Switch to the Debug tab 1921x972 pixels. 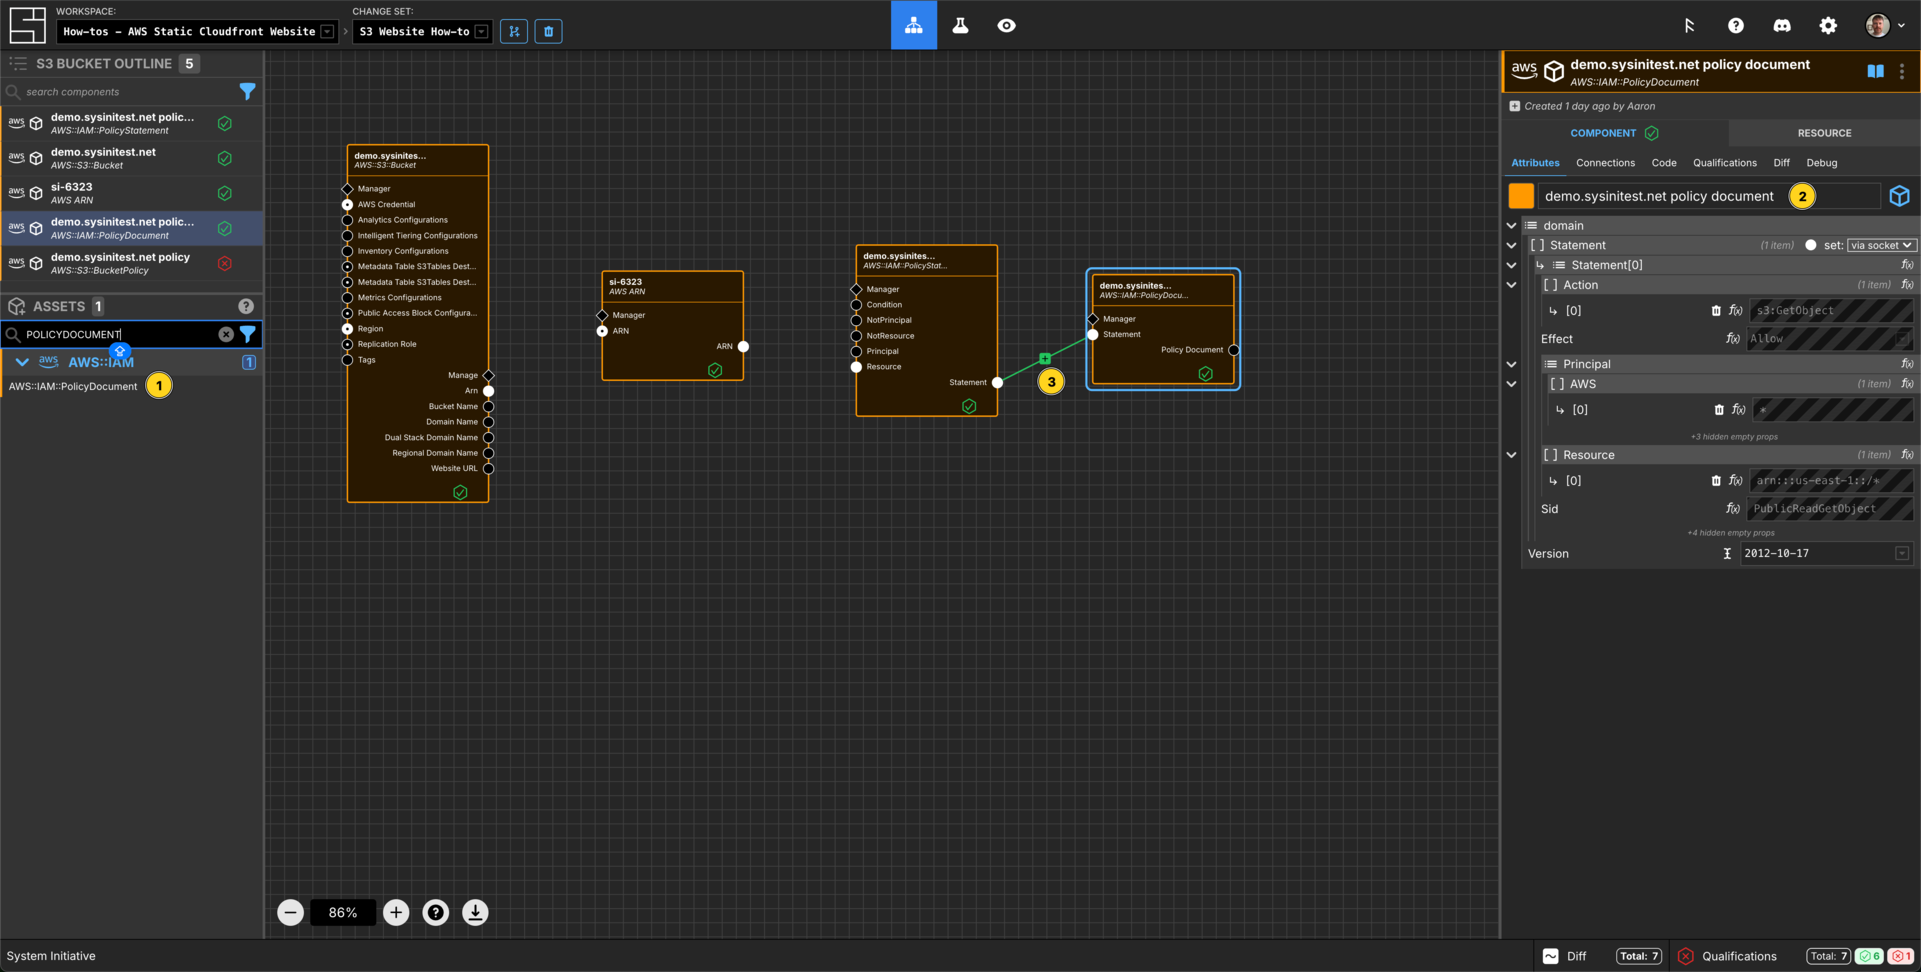tap(1821, 163)
